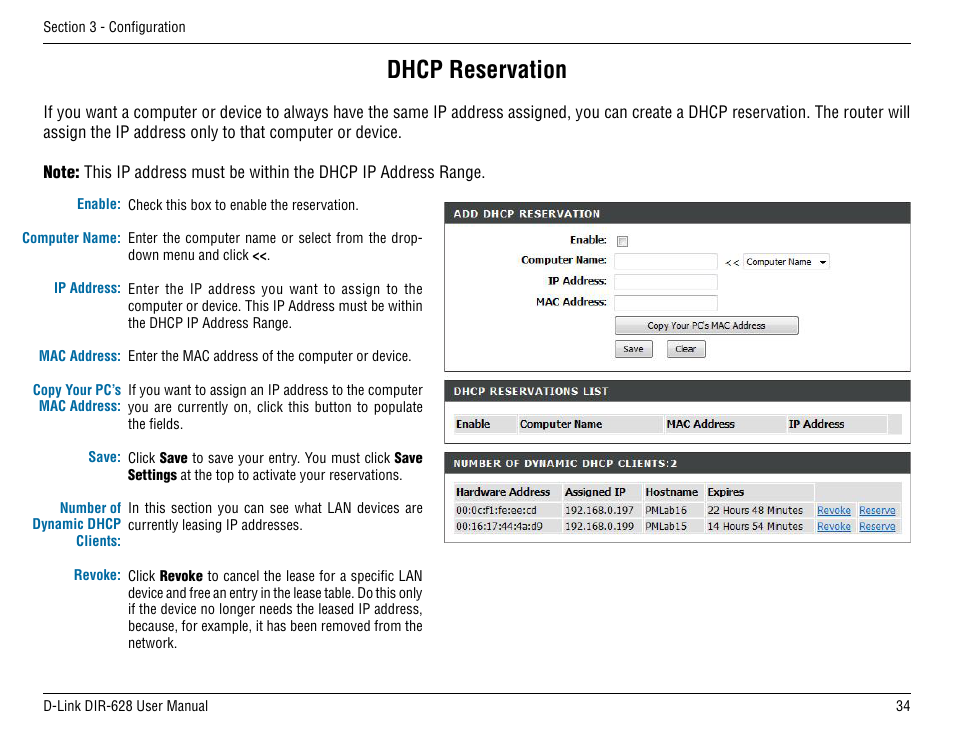Click the blue Save: description label
Image resolution: width=954 pixels, height=738 pixels.
coord(105,457)
